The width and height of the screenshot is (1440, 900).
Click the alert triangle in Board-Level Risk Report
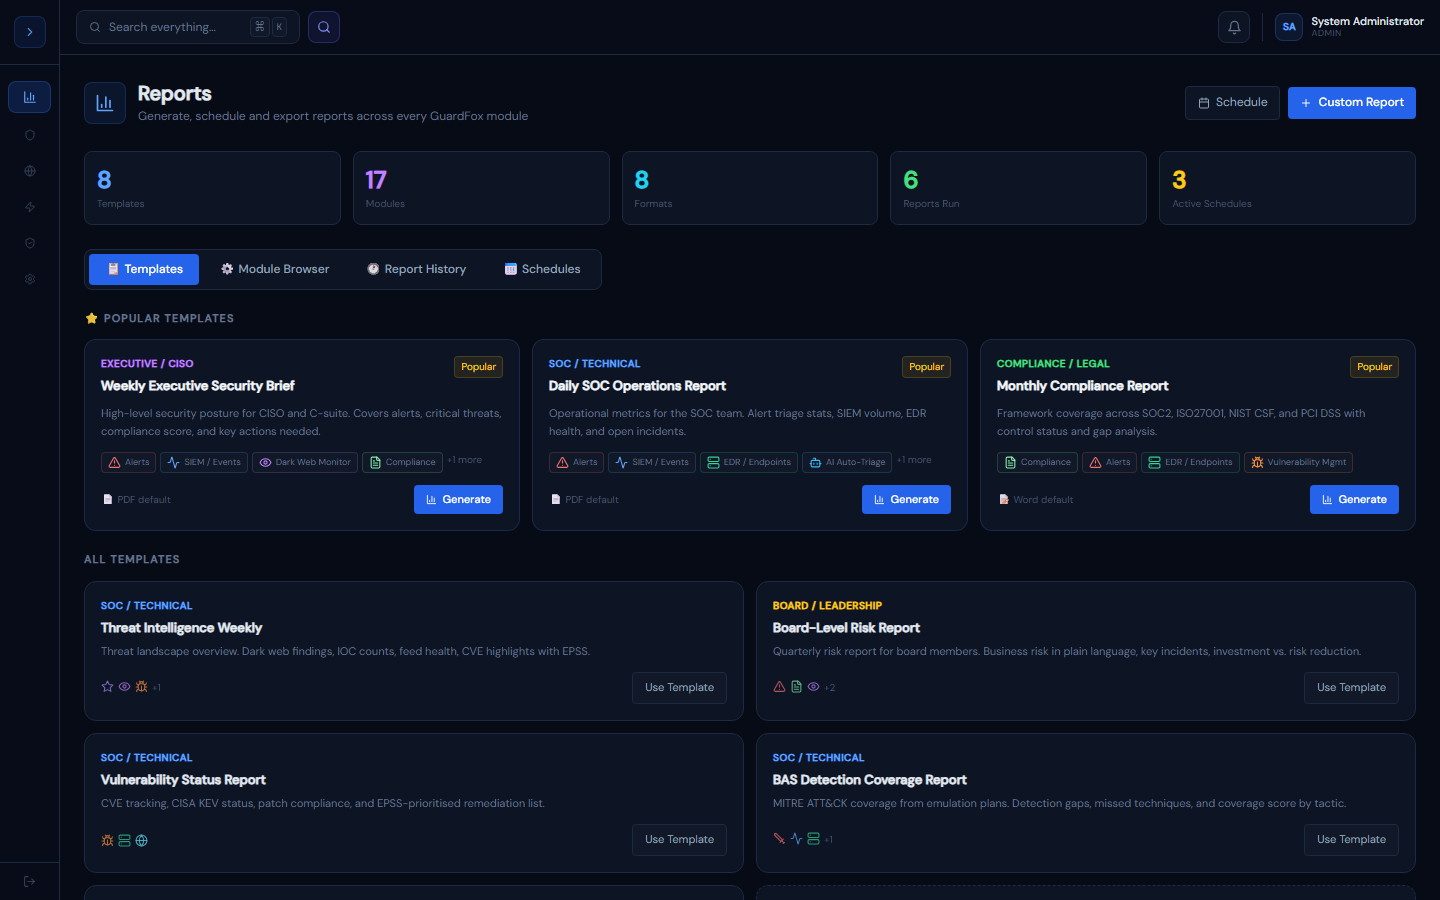coord(779,687)
